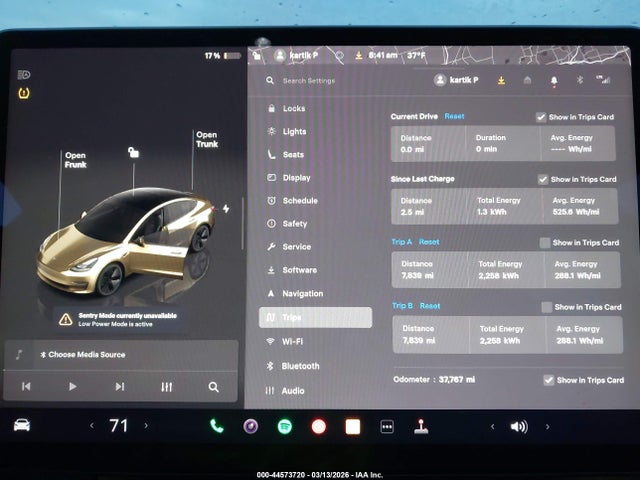Reset the Trip A stats
This screenshot has width=640, height=480.
(x=429, y=242)
